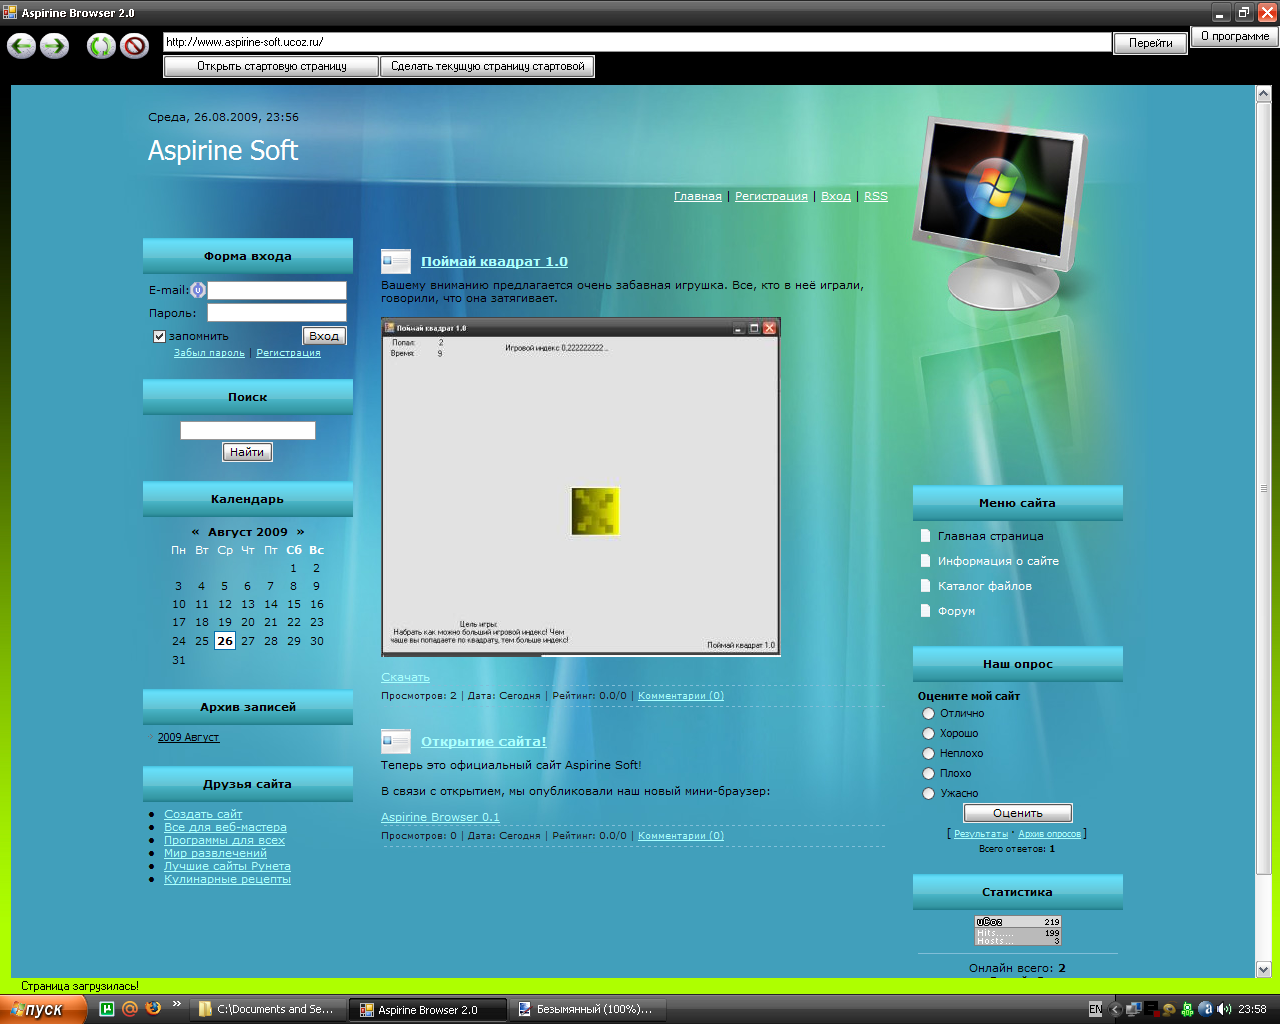Click the О программе button
Viewport: 1280px width, 1024px height.
pyautogui.click(x=1235, y=36)
